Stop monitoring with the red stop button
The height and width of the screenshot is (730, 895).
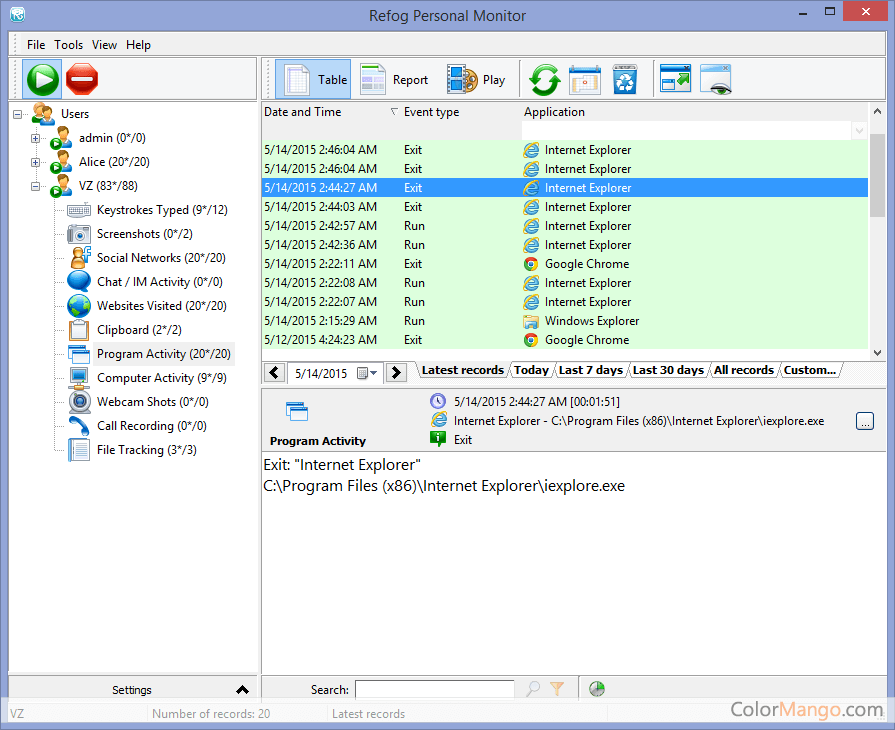[82, 79]
